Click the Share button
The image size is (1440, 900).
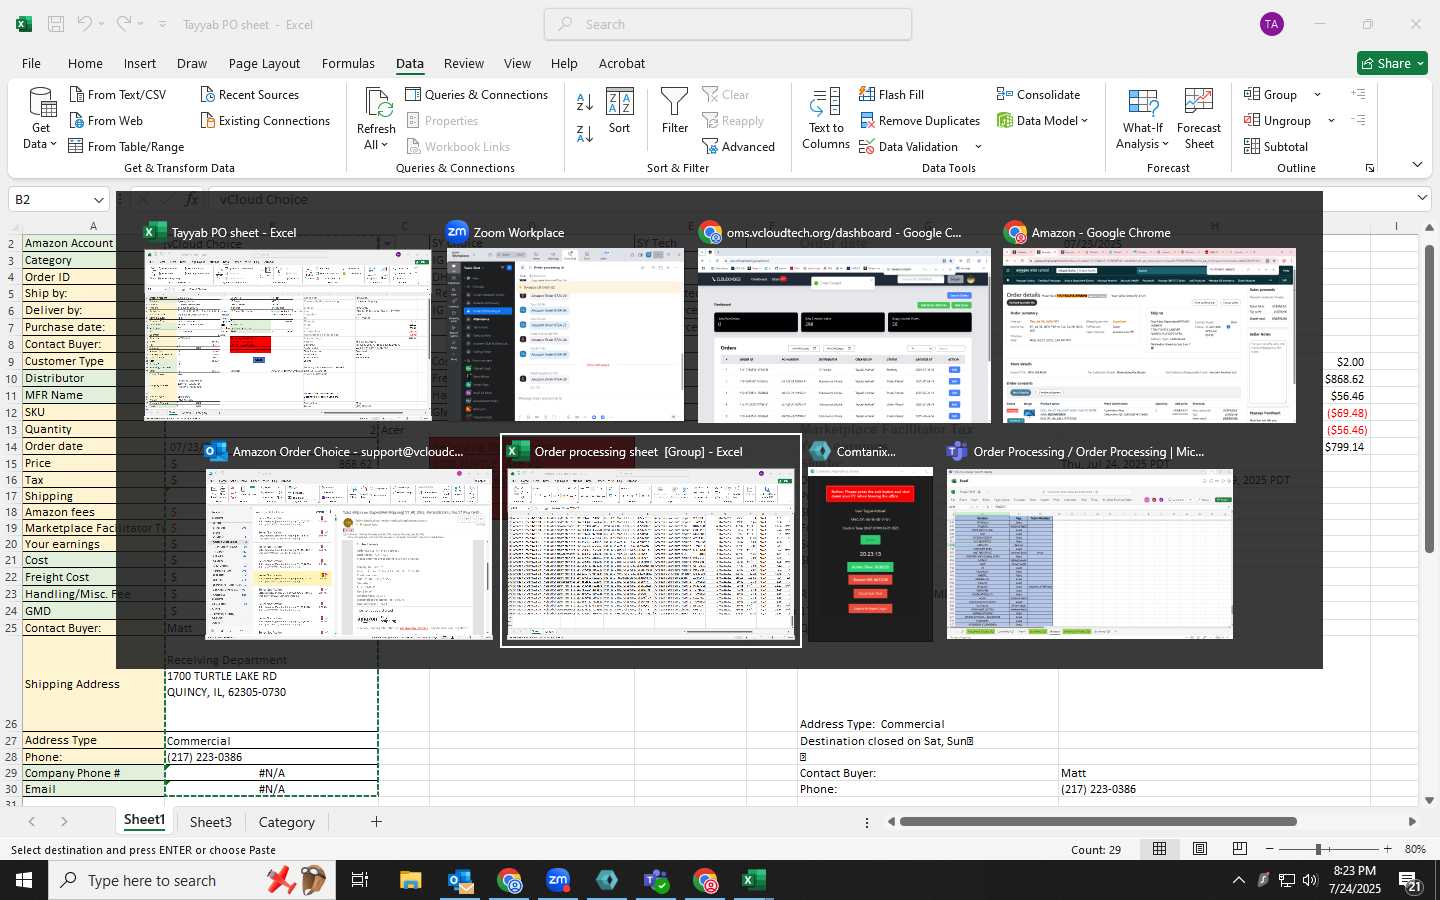pyautogui.click(x=1393, y=63)
